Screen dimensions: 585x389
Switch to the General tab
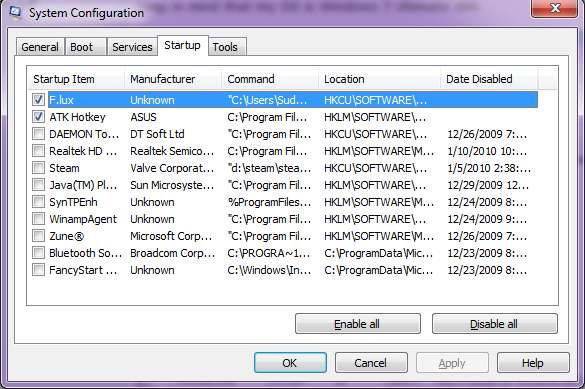click(40, 47)
